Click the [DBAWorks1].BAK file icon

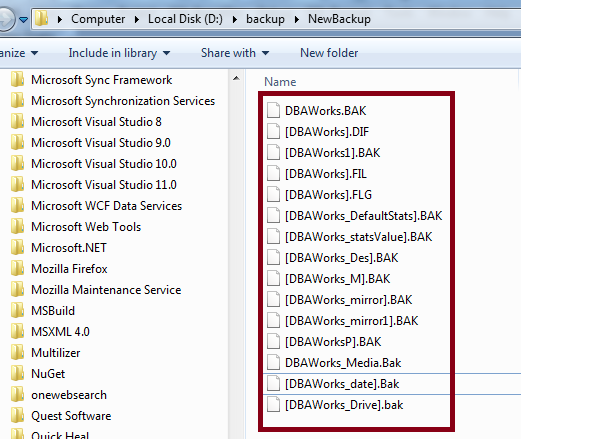273,152
